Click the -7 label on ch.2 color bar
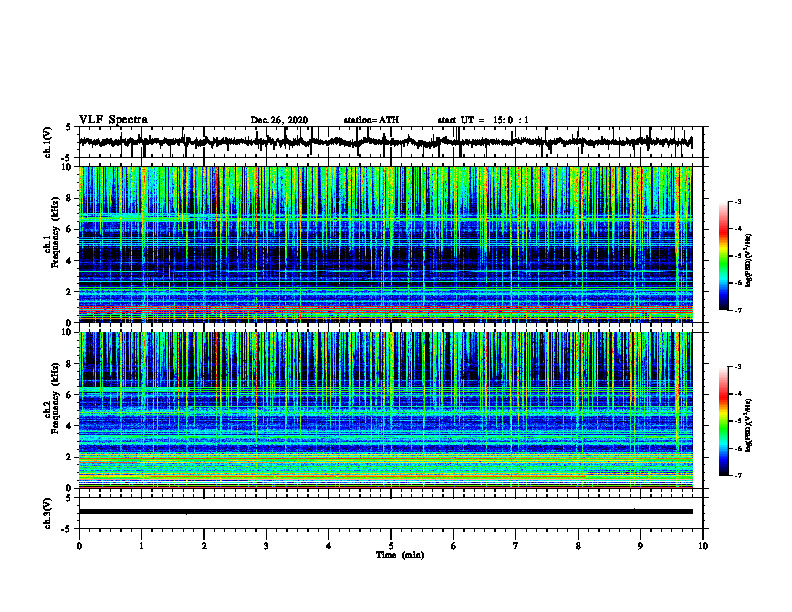 (x=738, y=475)
